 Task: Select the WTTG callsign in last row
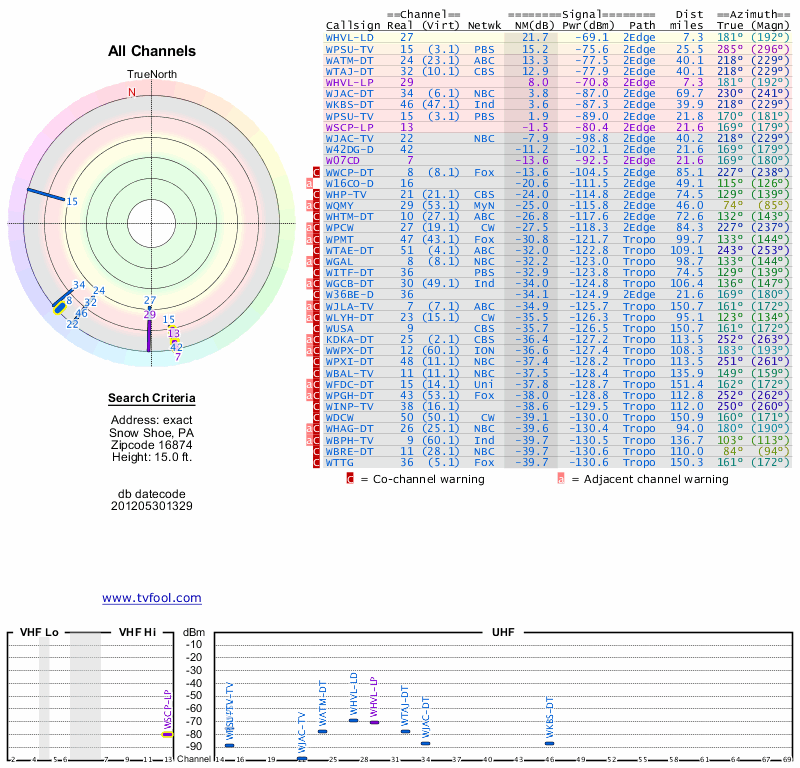tap(342, 462)
